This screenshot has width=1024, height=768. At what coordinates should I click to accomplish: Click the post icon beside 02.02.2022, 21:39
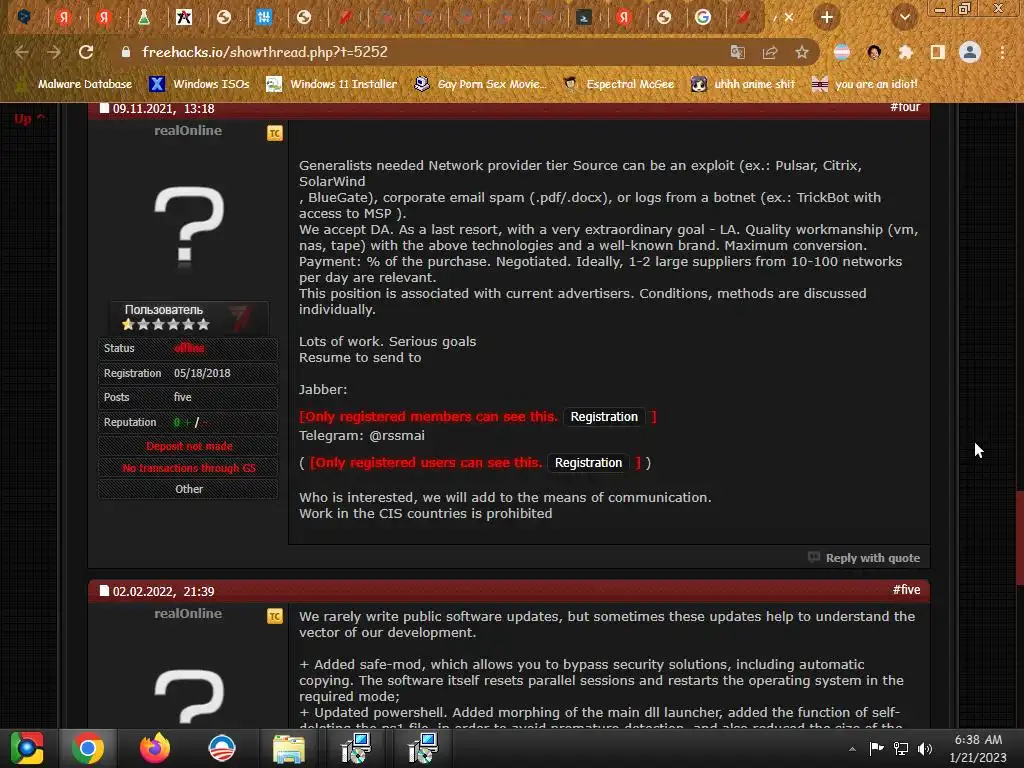(104, 591)
